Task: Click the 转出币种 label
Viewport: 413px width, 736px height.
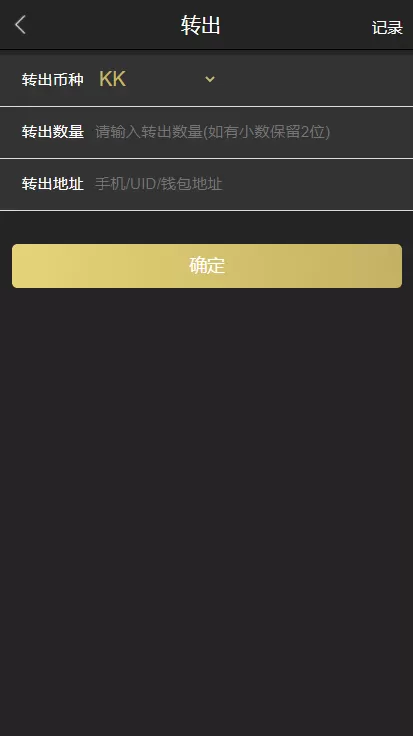Action: [53, 79]
